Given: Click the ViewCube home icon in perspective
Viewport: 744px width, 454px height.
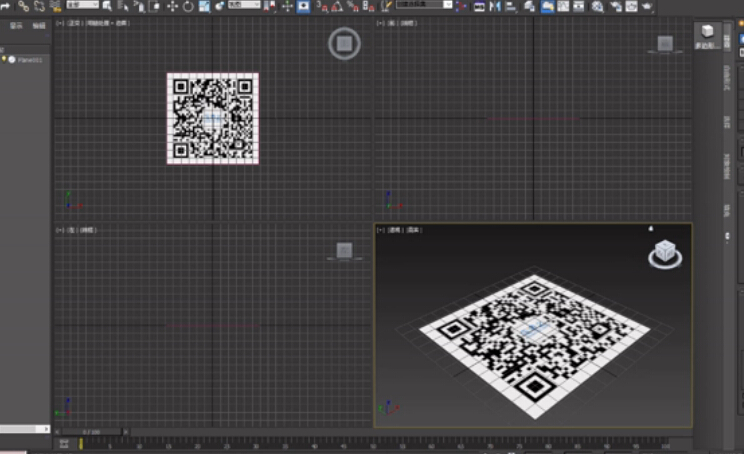Looking at the screenshot, I should point(651,229).
